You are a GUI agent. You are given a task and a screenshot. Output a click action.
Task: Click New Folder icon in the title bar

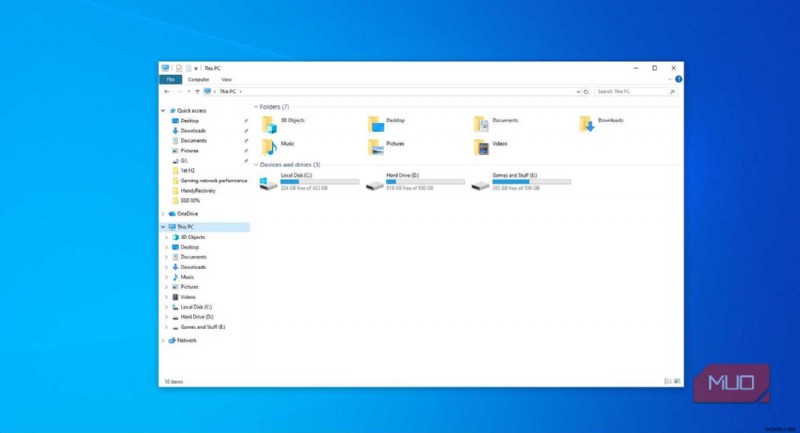point(188,68)
